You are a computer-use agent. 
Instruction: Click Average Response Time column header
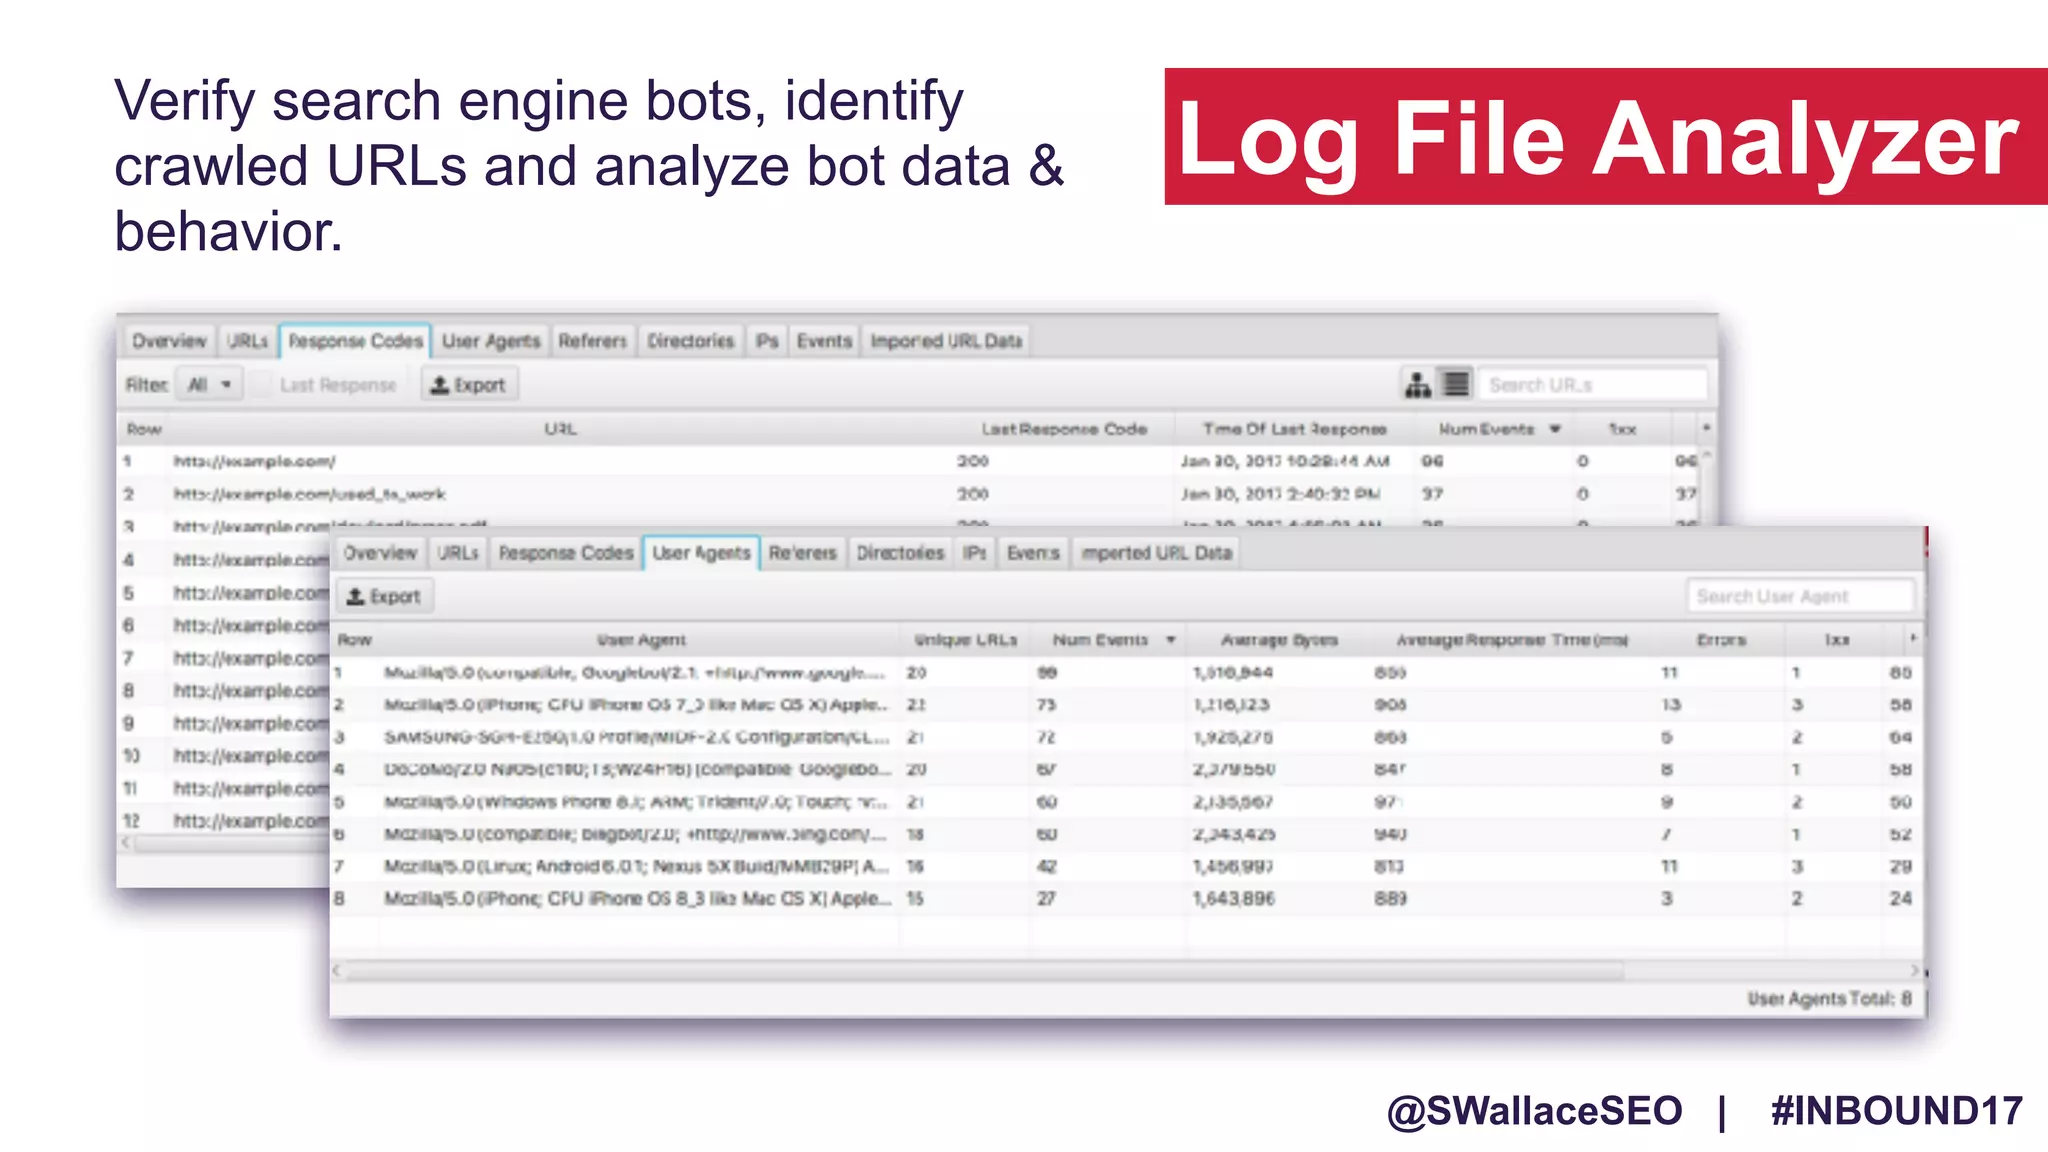[1512, 640]
